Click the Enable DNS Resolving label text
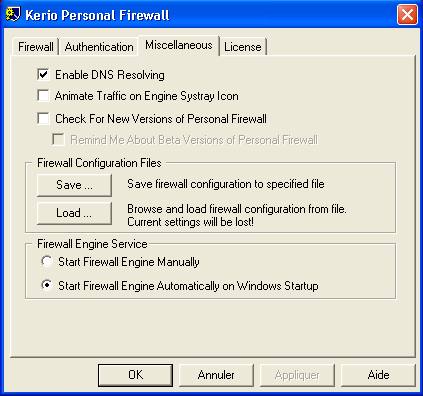Screen dimensions: 423x396 pyautogui.click(x=110, y=75)
